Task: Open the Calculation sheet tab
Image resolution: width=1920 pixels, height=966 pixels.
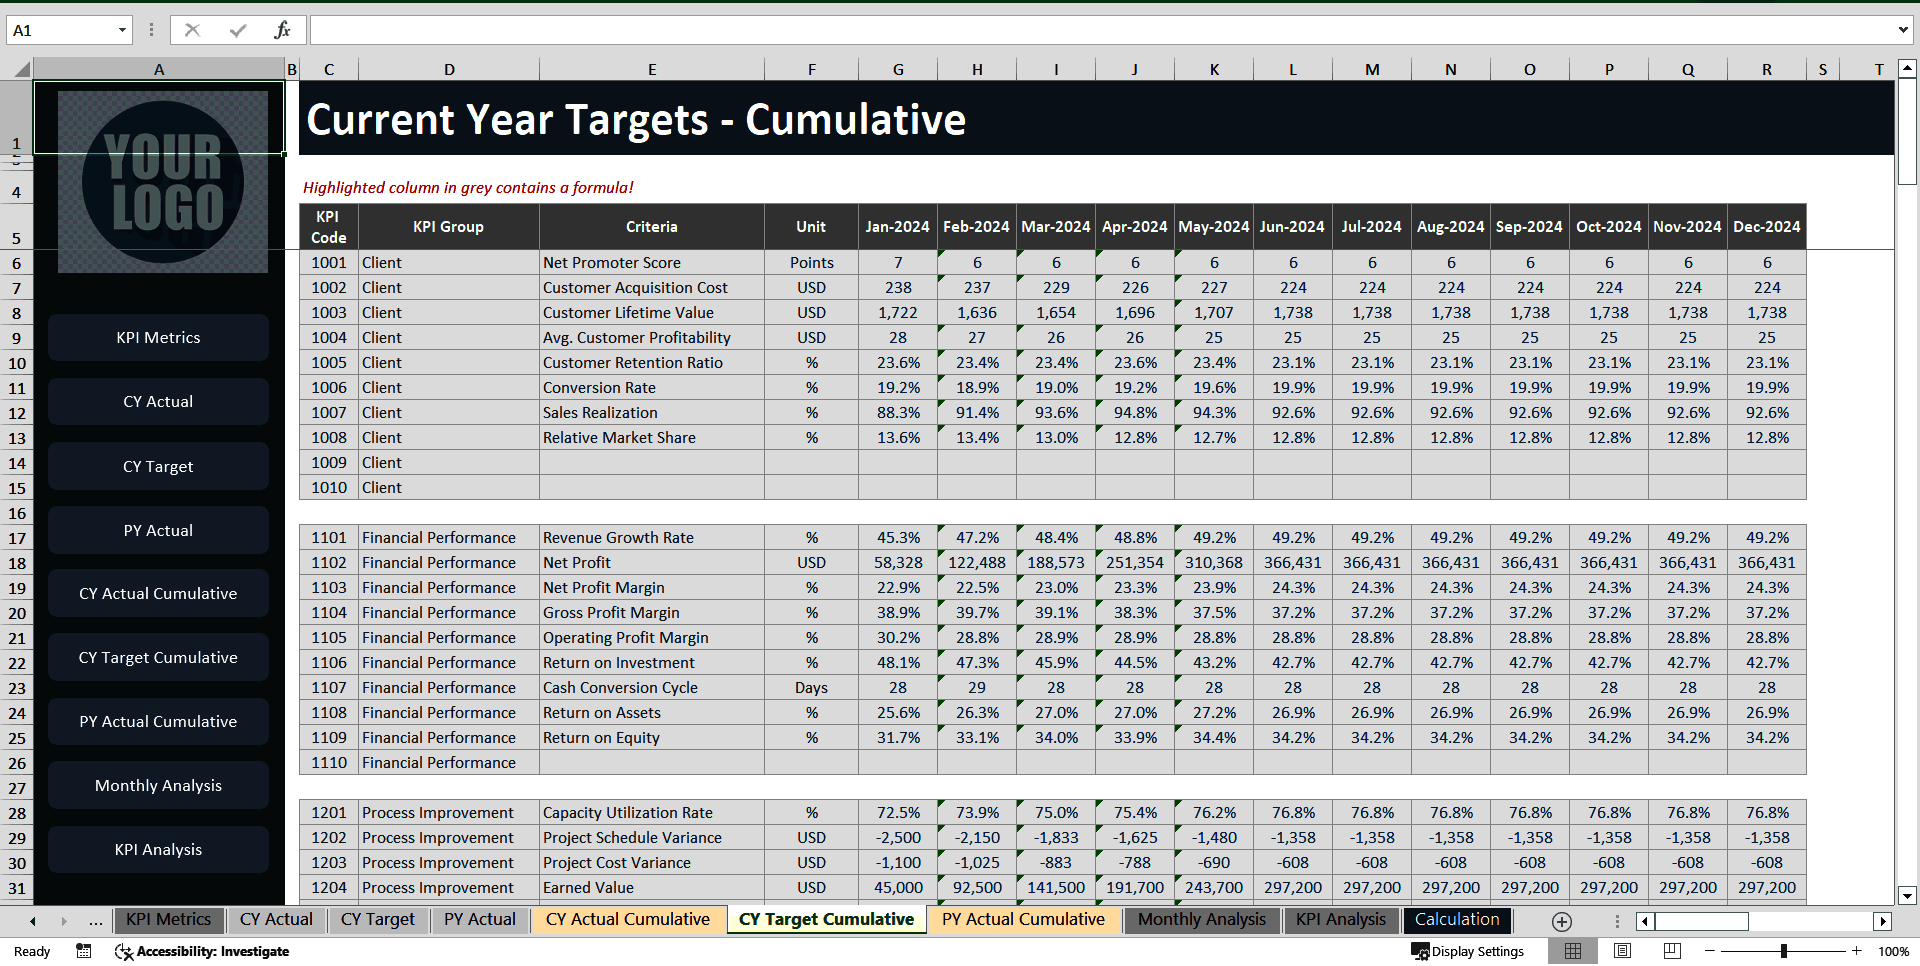Action: (1457, 920)
